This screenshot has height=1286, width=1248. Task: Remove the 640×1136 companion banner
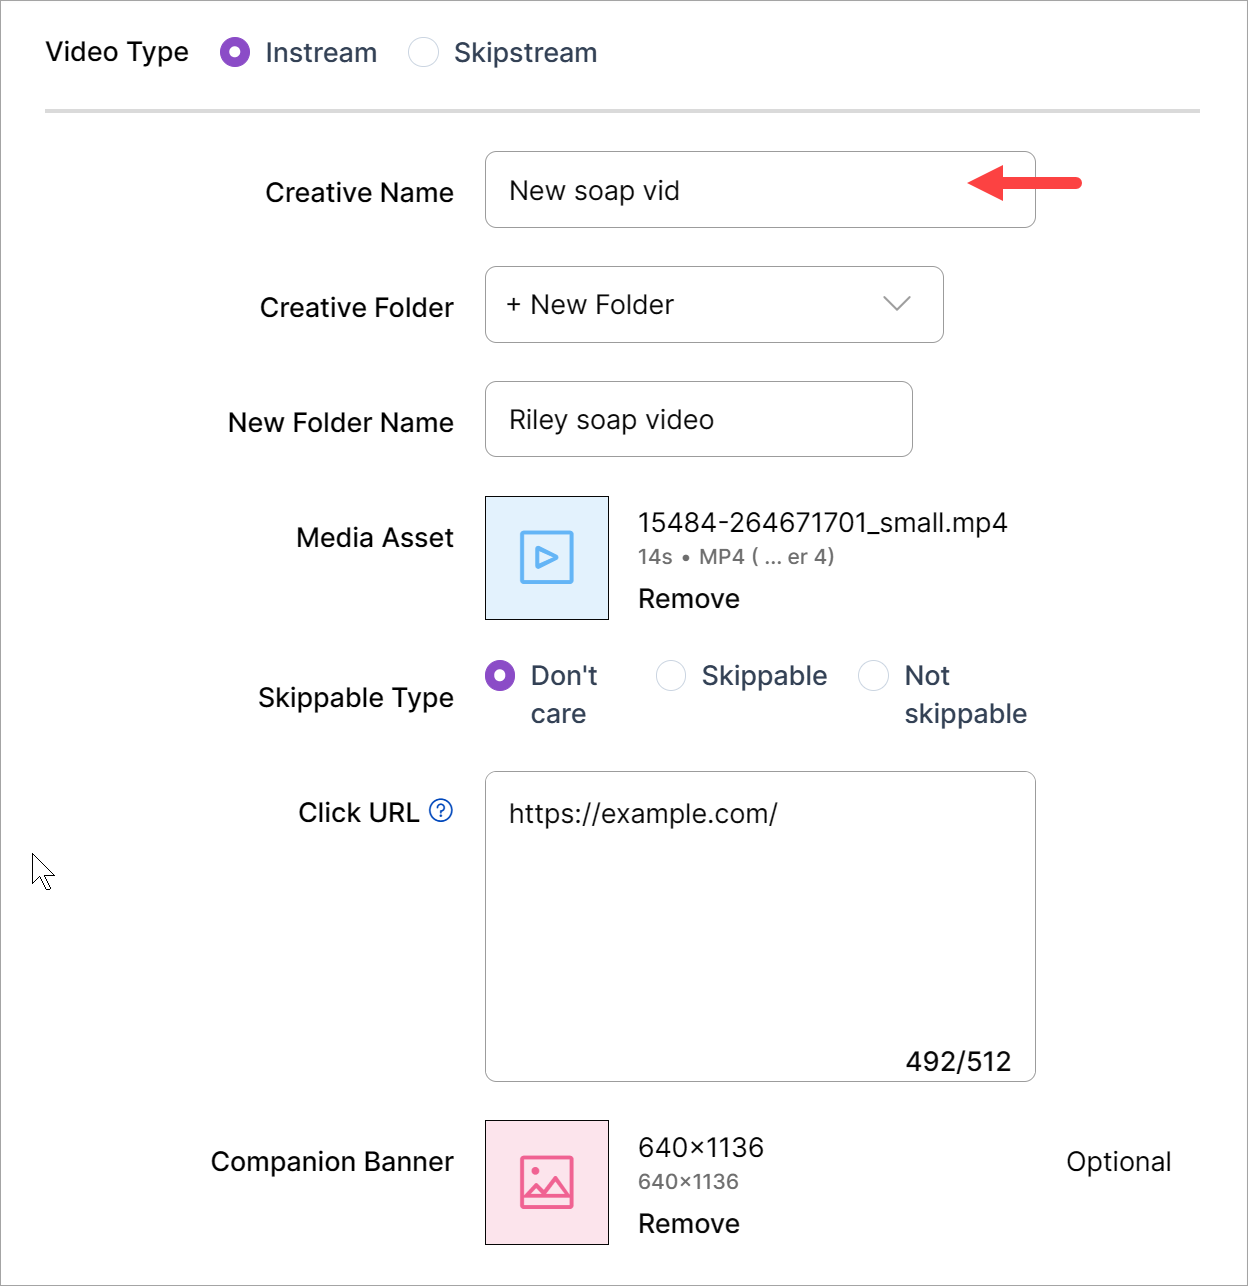[x=689, y=1224]
